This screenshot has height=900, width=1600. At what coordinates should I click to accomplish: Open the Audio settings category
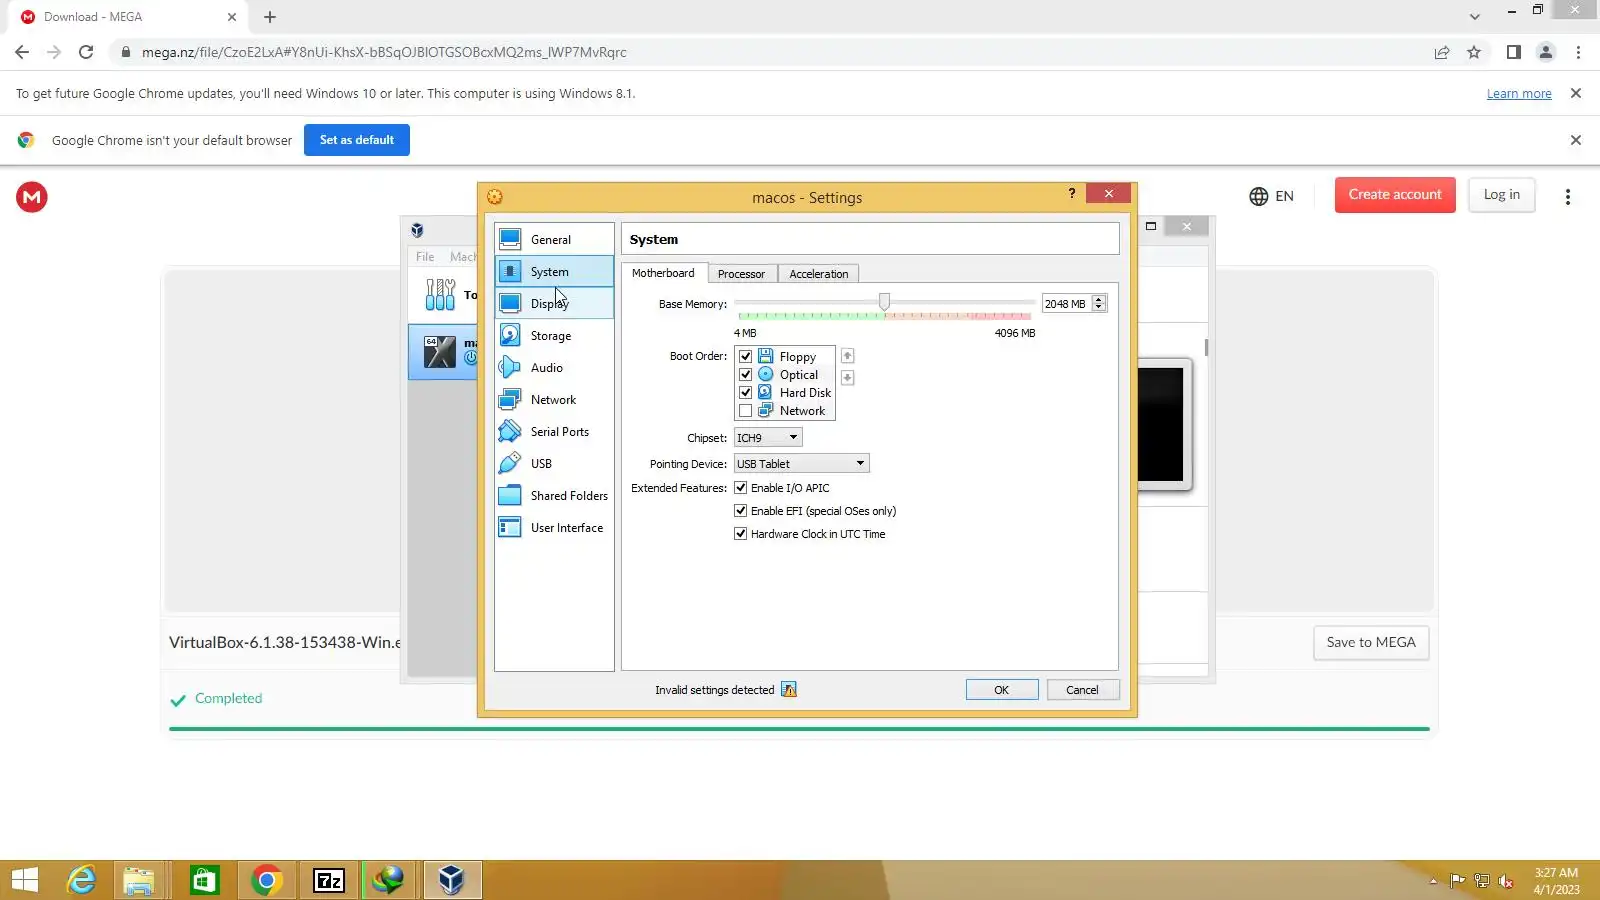(554, 367)
